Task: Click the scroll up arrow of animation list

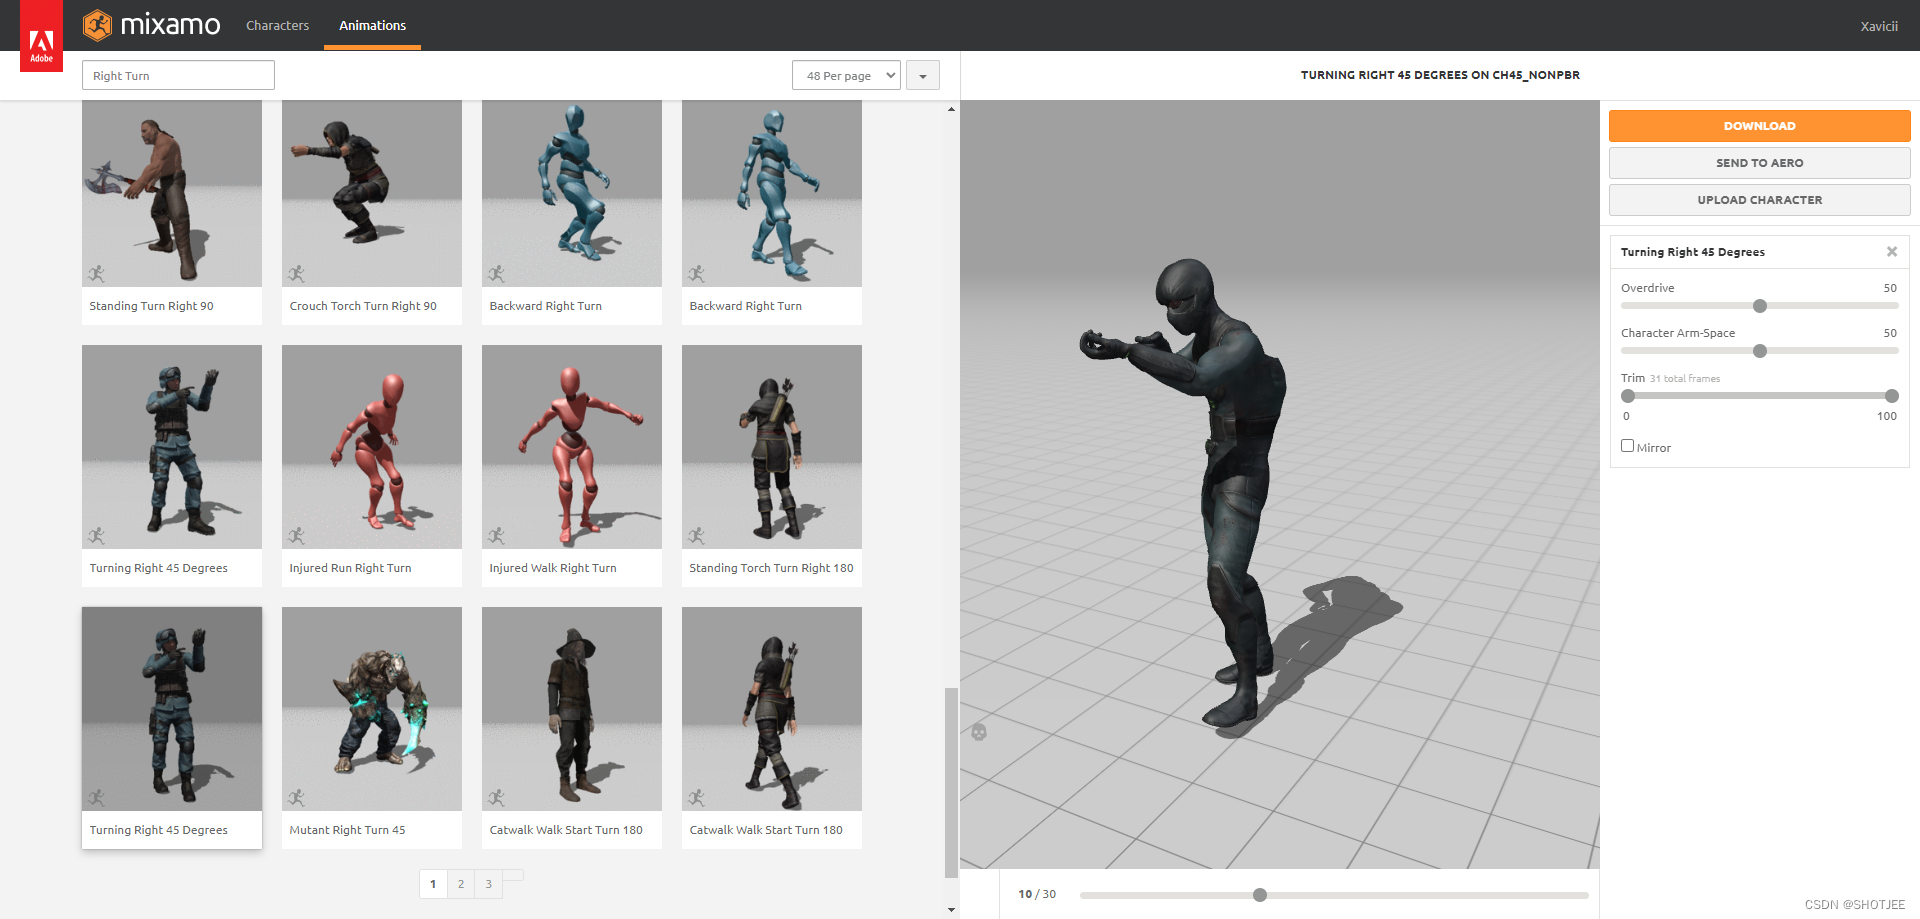Action: (951, 108)
